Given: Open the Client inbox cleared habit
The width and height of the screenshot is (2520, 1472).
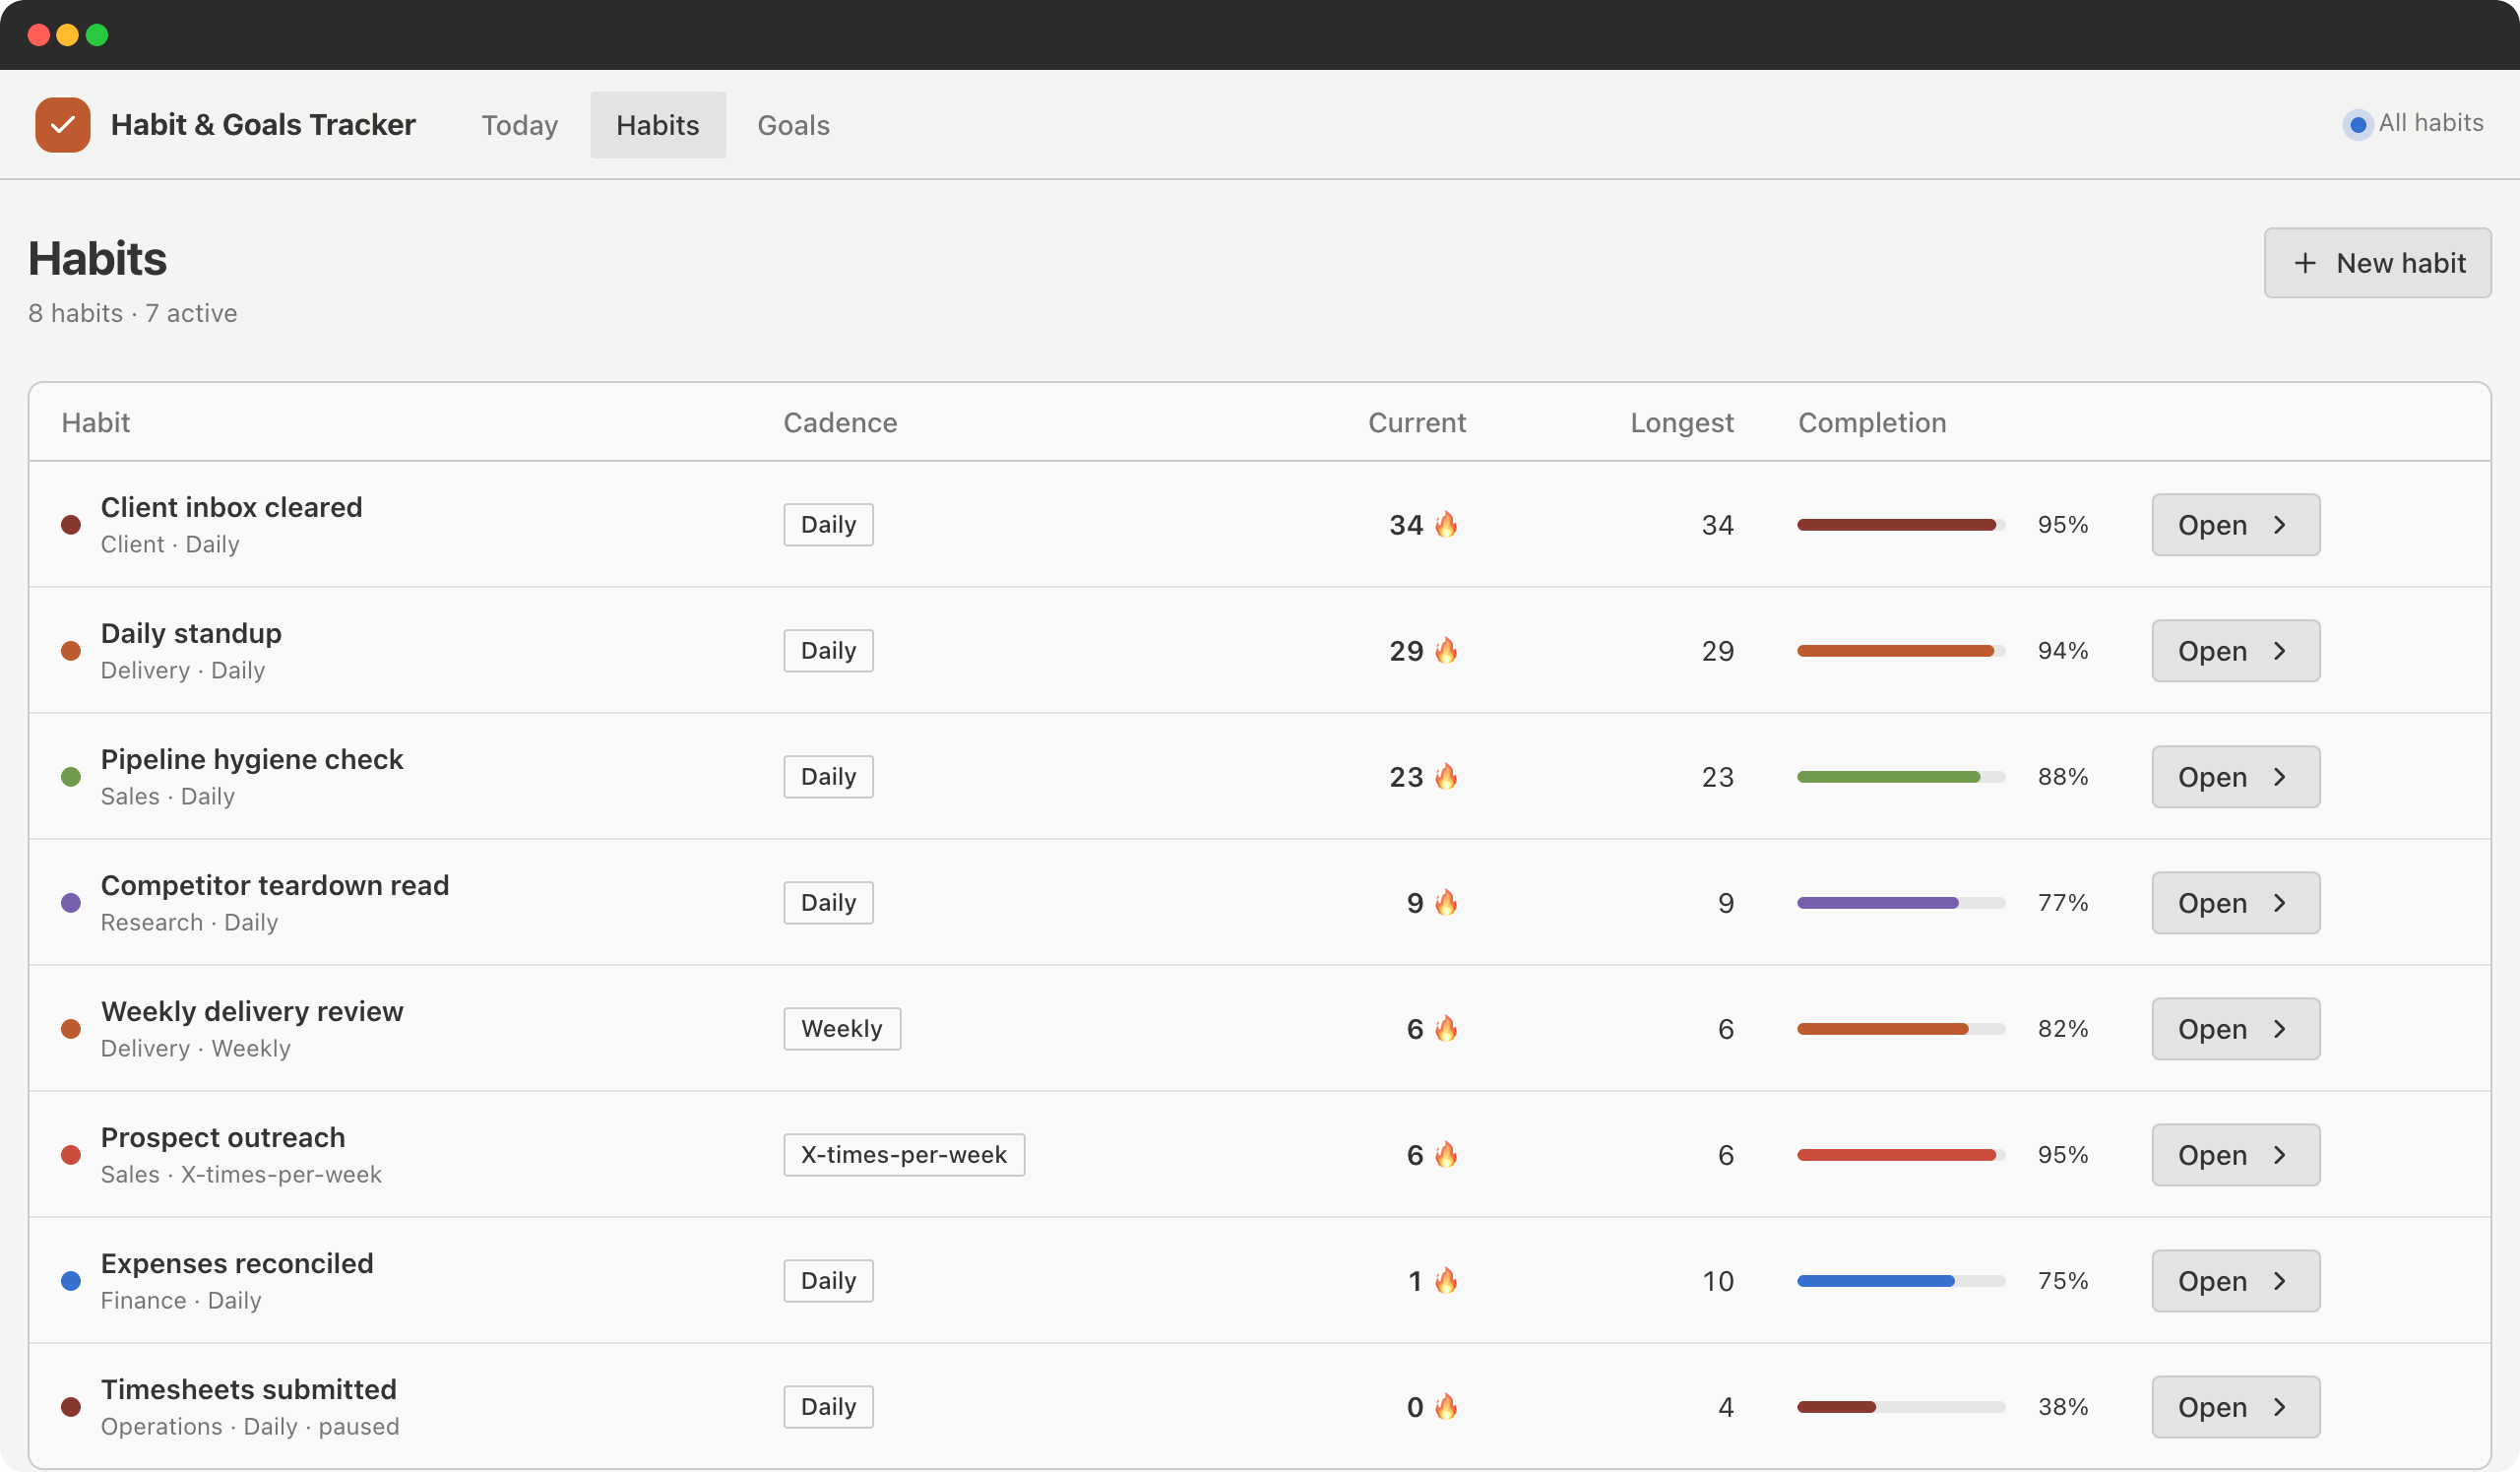Looking at the screenshot, I should (x=2235, y=525).
